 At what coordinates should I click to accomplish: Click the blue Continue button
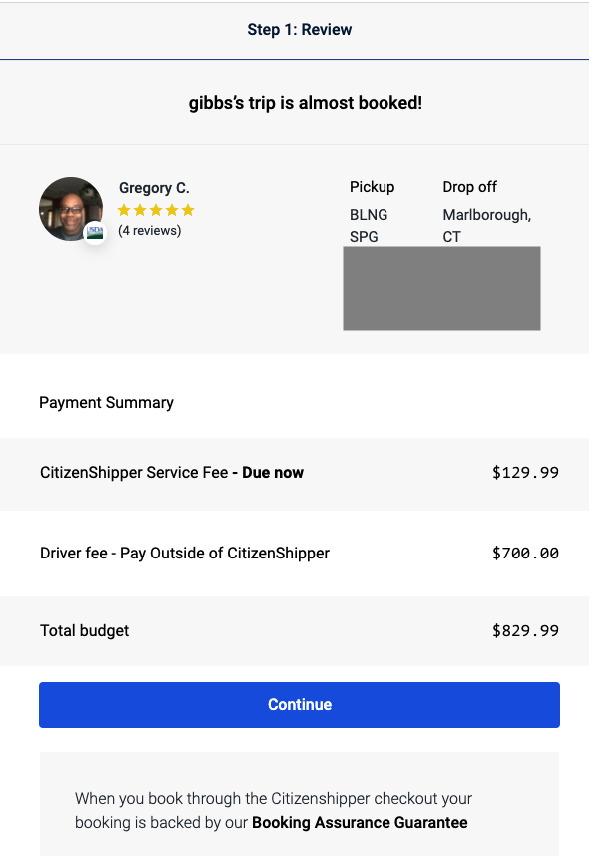coord(299,704)
